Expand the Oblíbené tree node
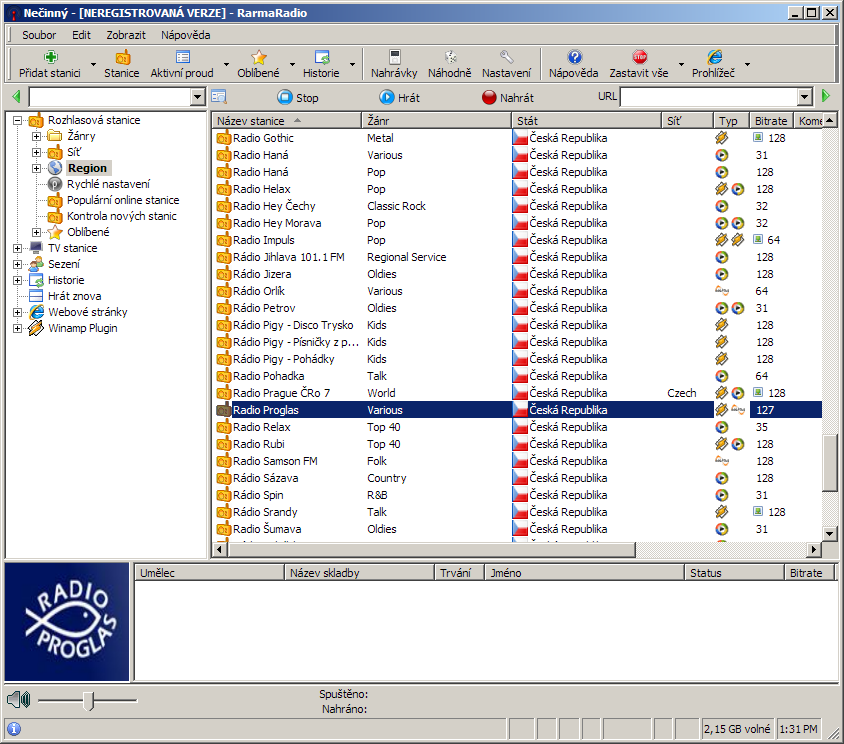Viewport: 844px width, 744px height. [36, 232]
